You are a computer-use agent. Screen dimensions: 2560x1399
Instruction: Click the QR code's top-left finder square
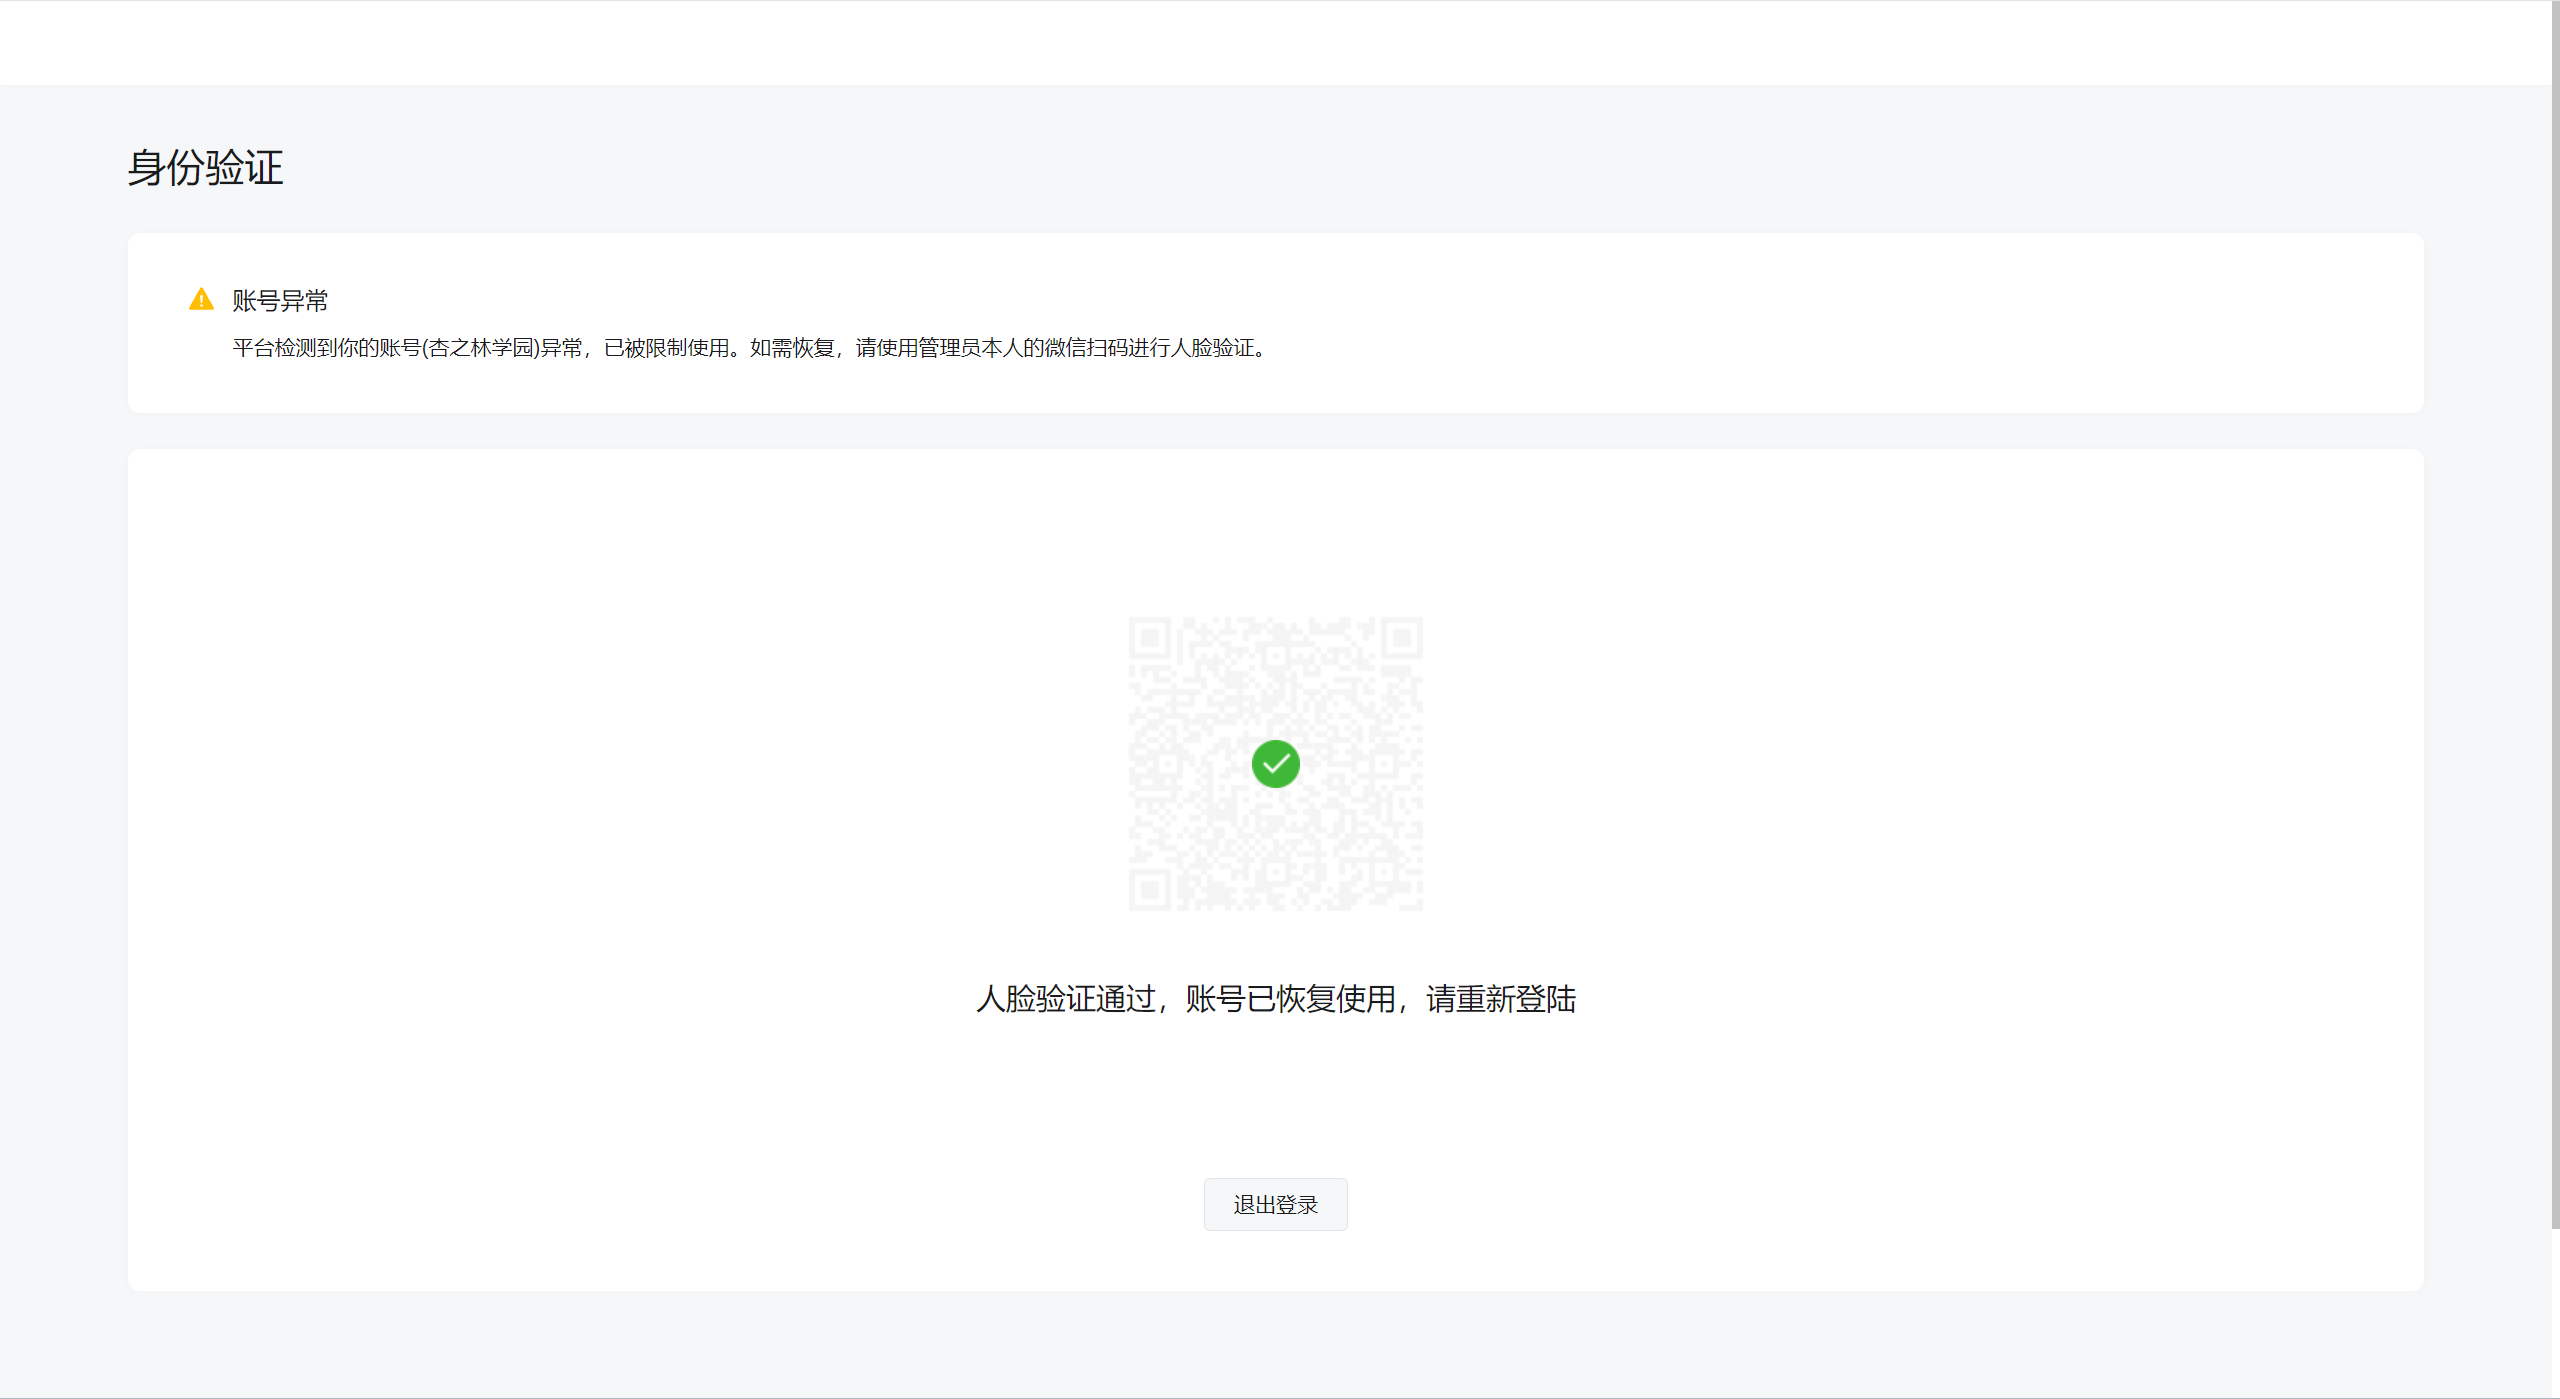[x=1150, y=638]
